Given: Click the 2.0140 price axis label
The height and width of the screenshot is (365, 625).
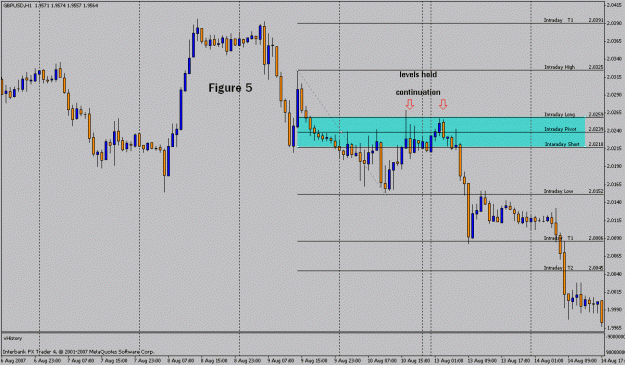Looking at the screenshot, I should 614,202.
